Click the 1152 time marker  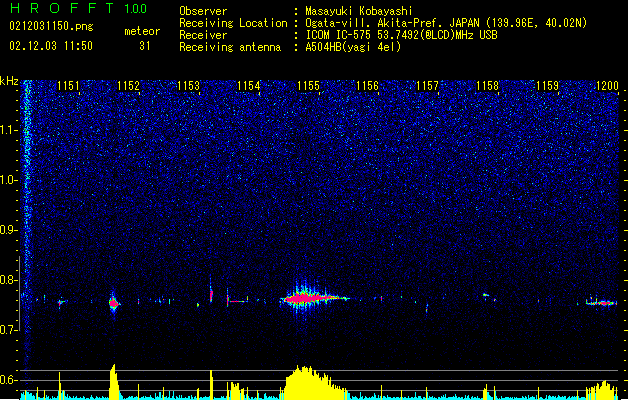128,86
